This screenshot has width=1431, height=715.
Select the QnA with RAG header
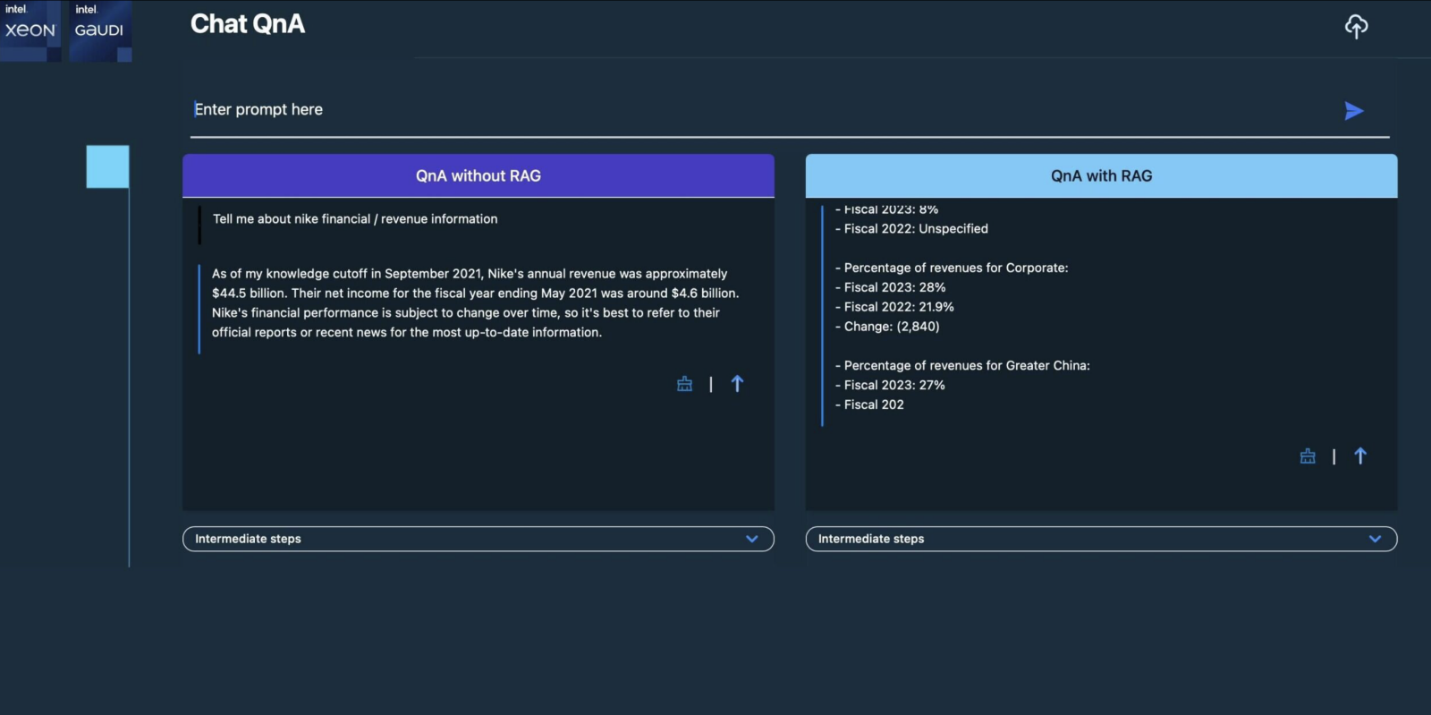1101,176
